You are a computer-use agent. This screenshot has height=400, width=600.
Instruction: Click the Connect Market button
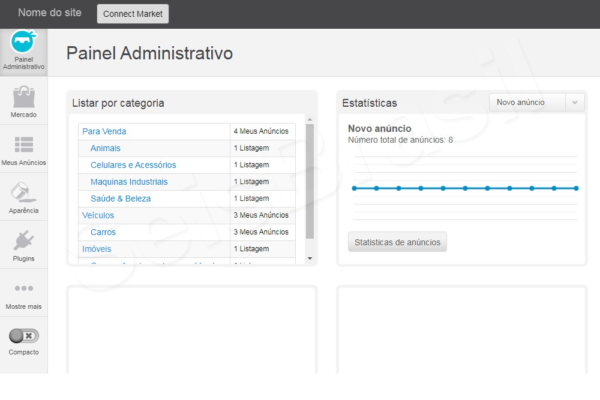tap(133, 14)
